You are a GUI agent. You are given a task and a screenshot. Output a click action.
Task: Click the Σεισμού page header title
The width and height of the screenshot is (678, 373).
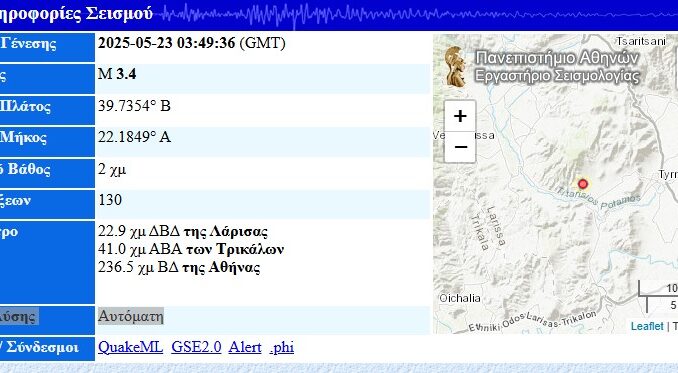coord(119,13)
